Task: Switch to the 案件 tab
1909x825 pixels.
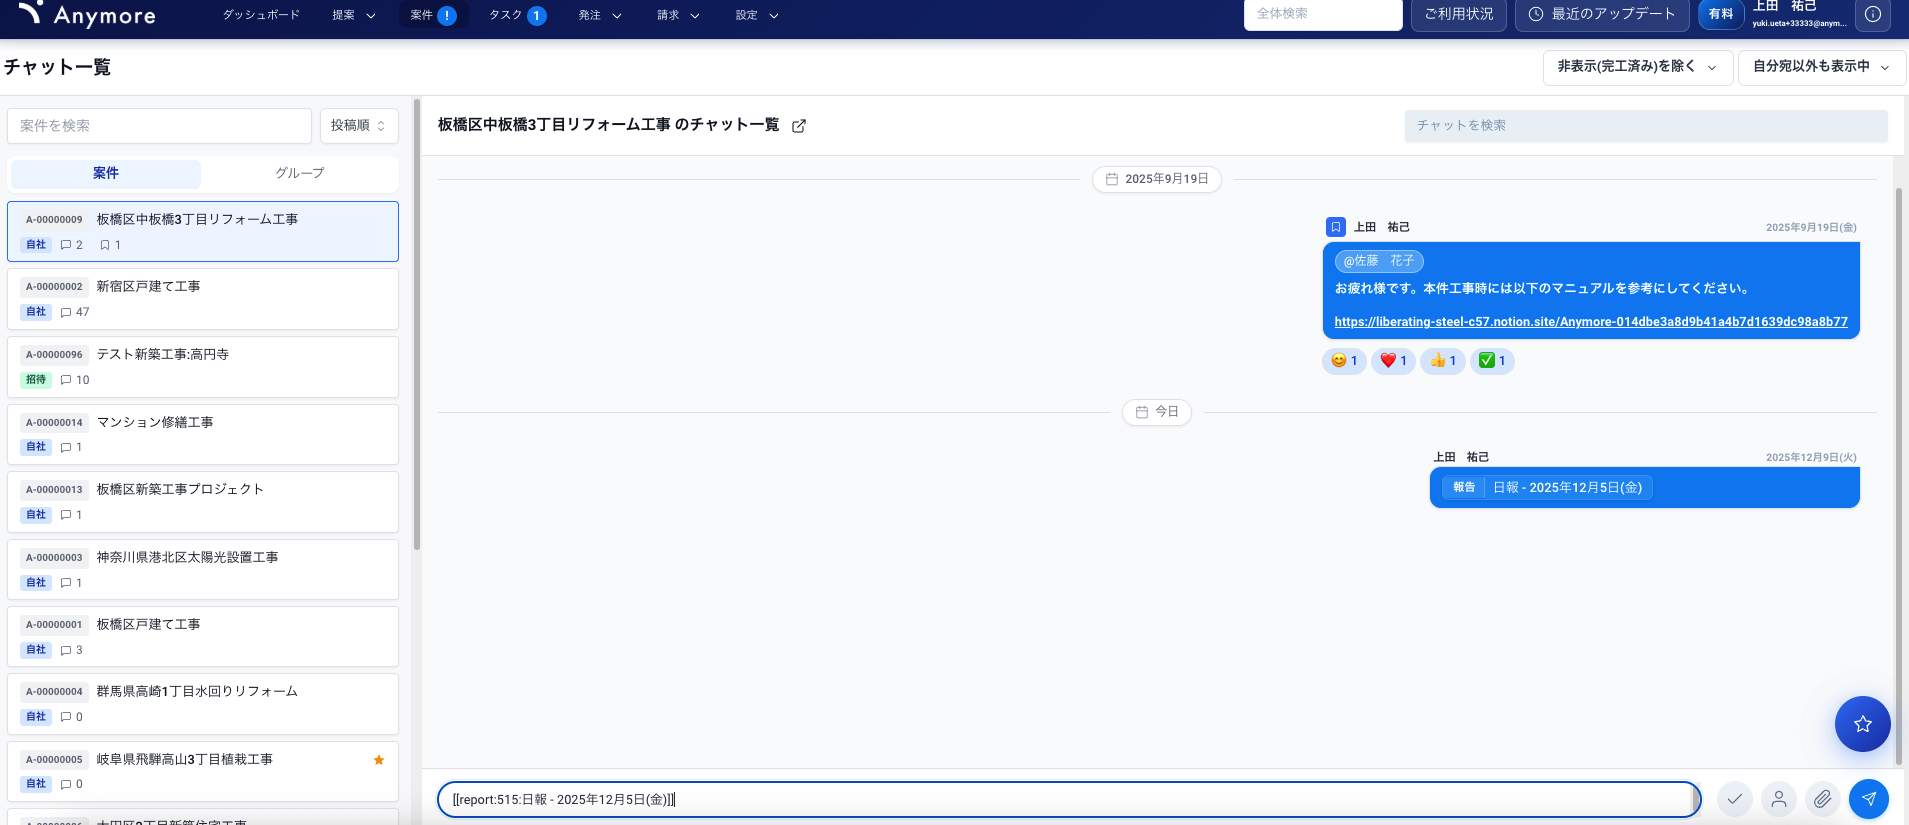Action: tap(106, 173)
